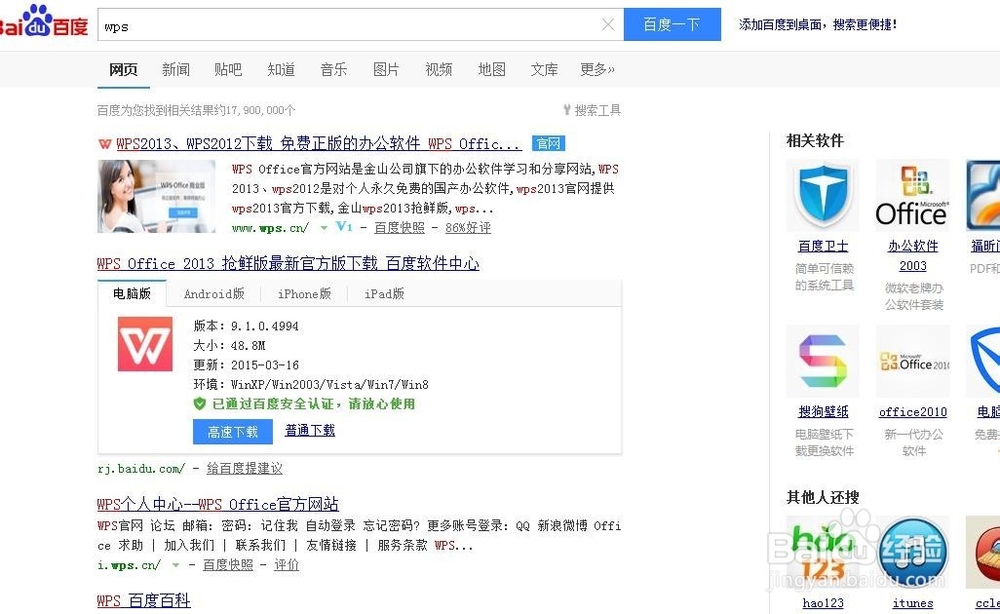Click the 86%好评 link
This screenshot has width=1000, height=614.
(x=468, y=228)
